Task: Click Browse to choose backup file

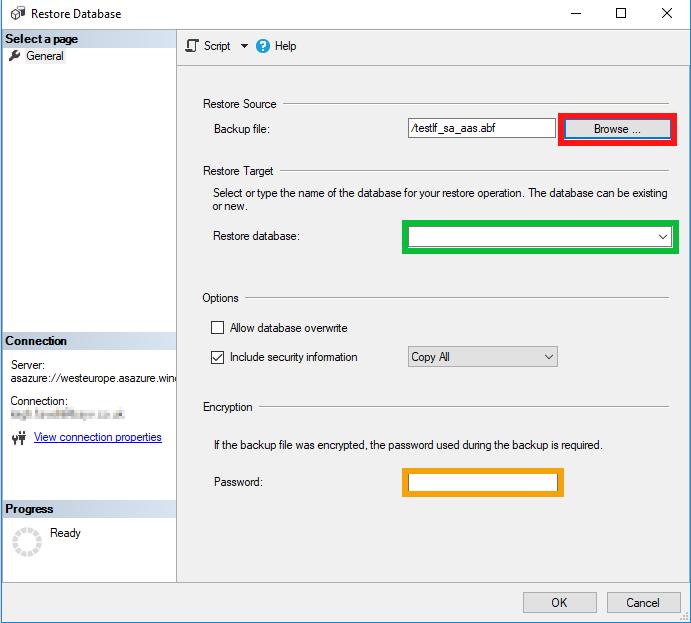Action: pos(617,129)
